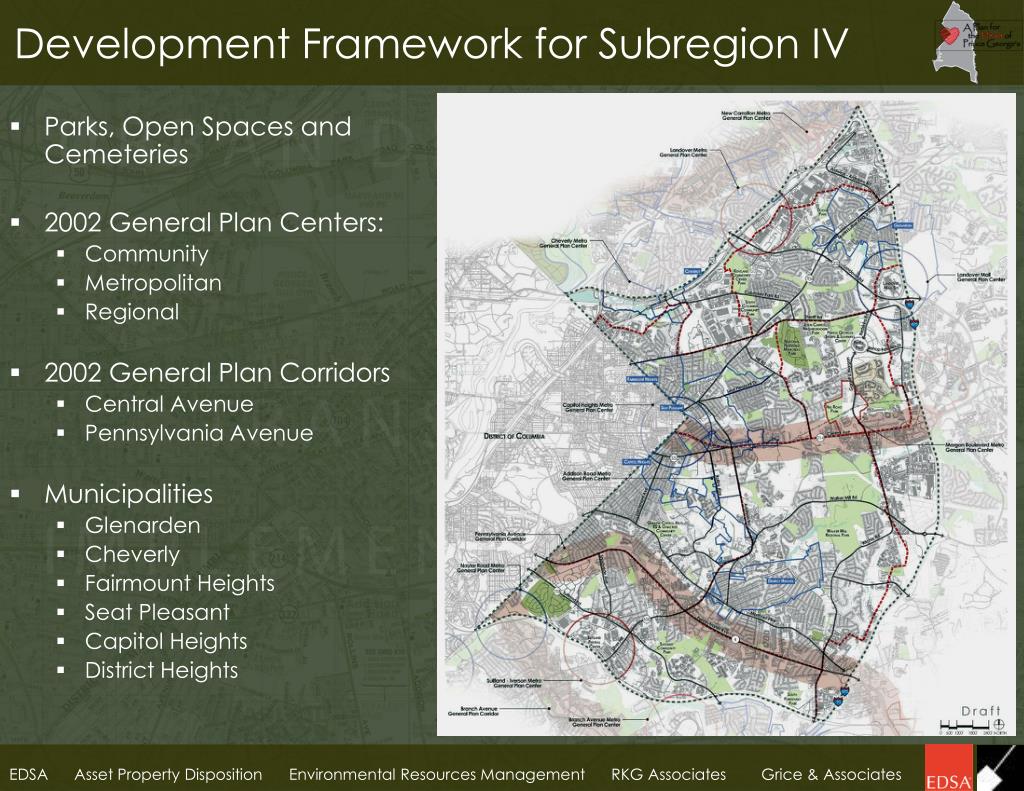The height and width of the screenshot is (791, 1024).
Task: Click RKG Associates in the footer
Action: 669,775
